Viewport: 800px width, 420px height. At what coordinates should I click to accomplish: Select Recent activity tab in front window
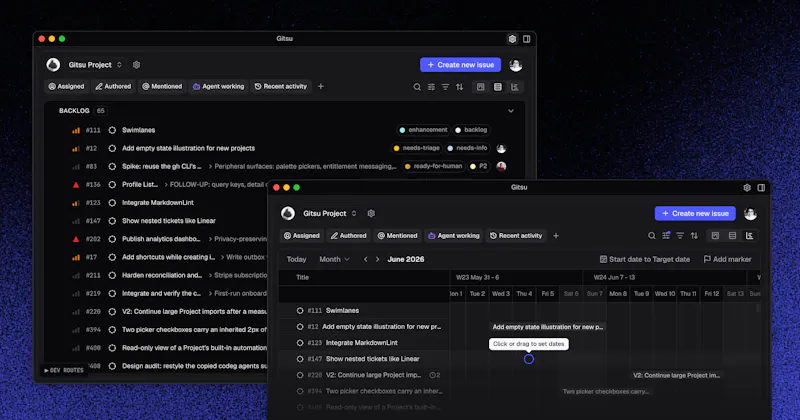click(516, 236)
